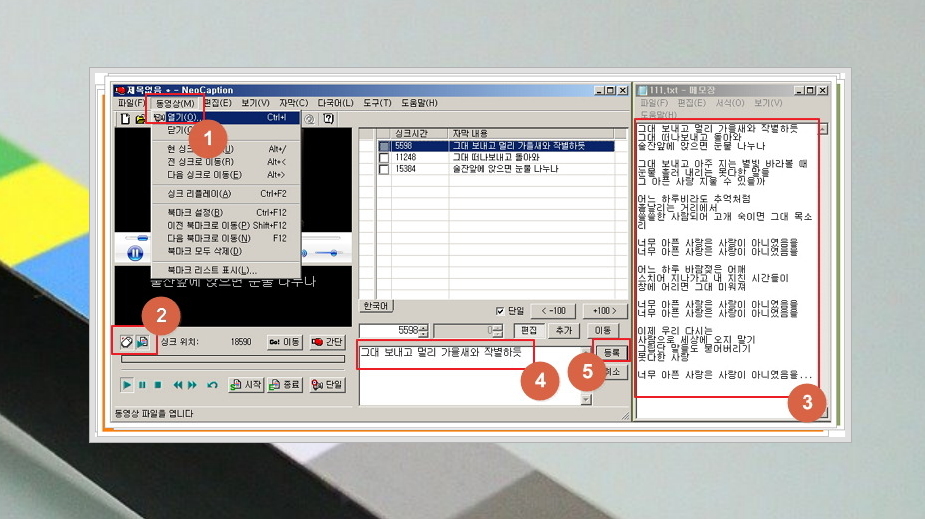This screenshot has height=519, width=925.
Task: Click the 간단 button
Action: [x=327, y=341]
